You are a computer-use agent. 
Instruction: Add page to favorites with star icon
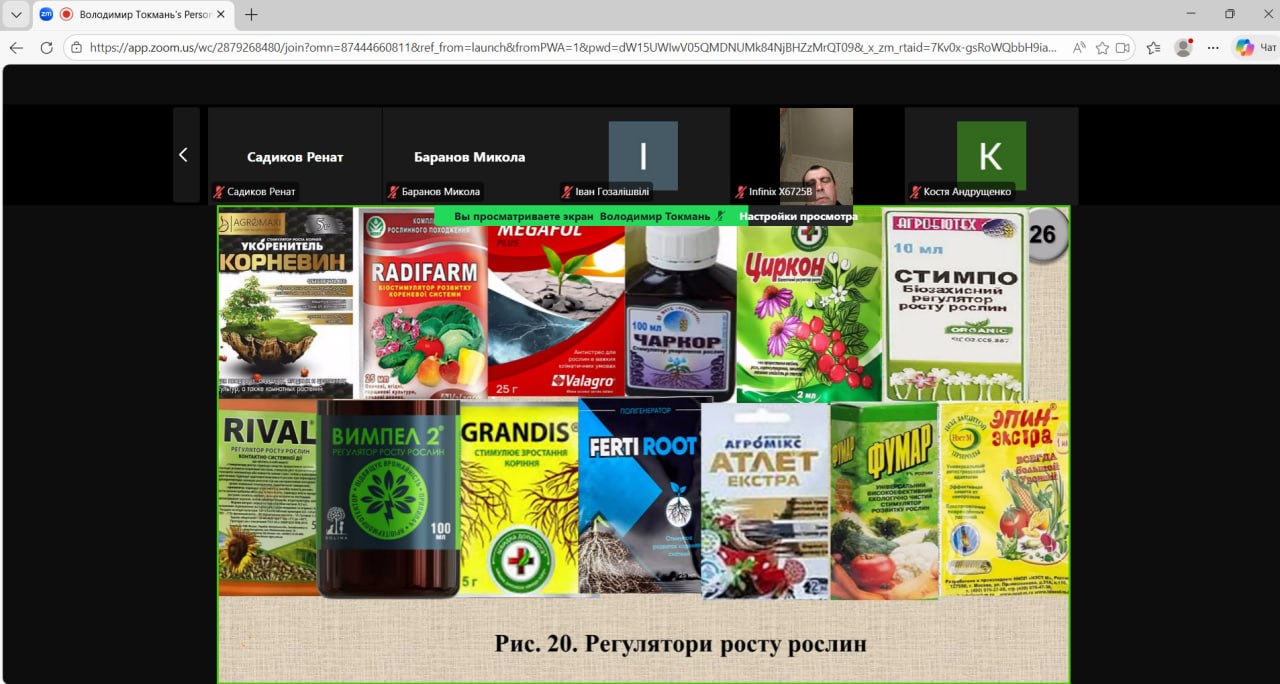pyautogui.click(x=1102, y=47)
